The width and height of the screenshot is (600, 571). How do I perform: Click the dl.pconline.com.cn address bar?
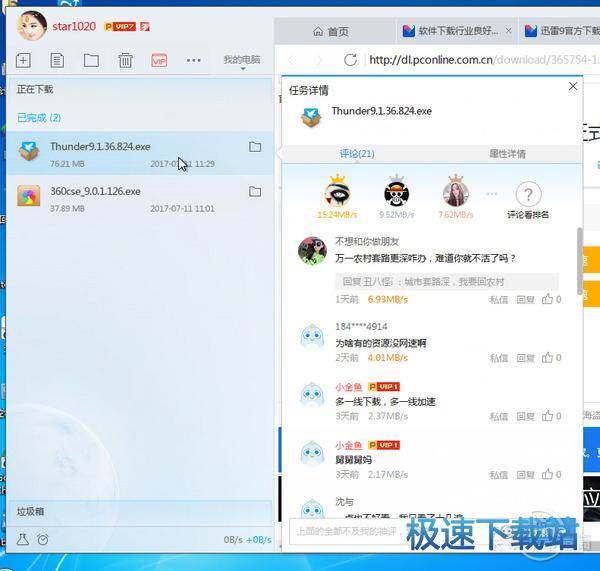coord(484,60)
